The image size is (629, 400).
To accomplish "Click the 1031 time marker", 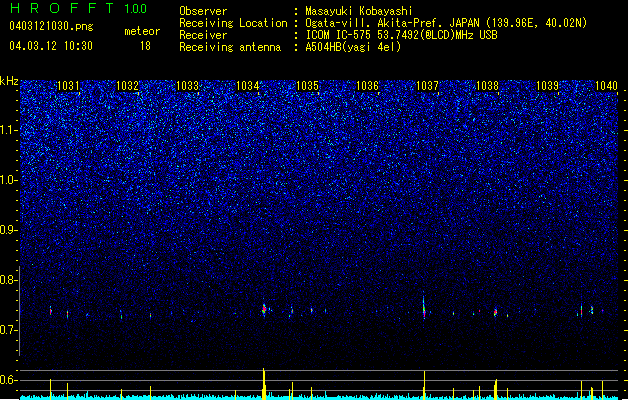I will point(68,85).
